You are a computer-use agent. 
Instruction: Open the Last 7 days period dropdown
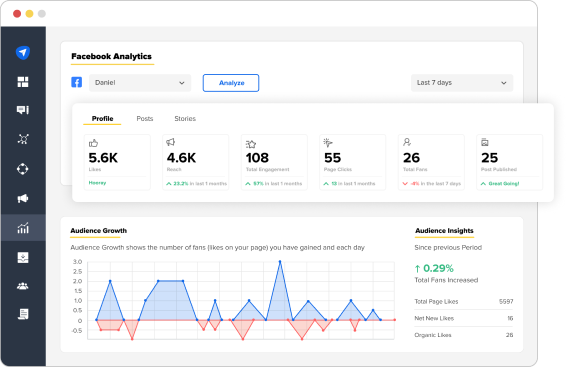pos(462,83)
